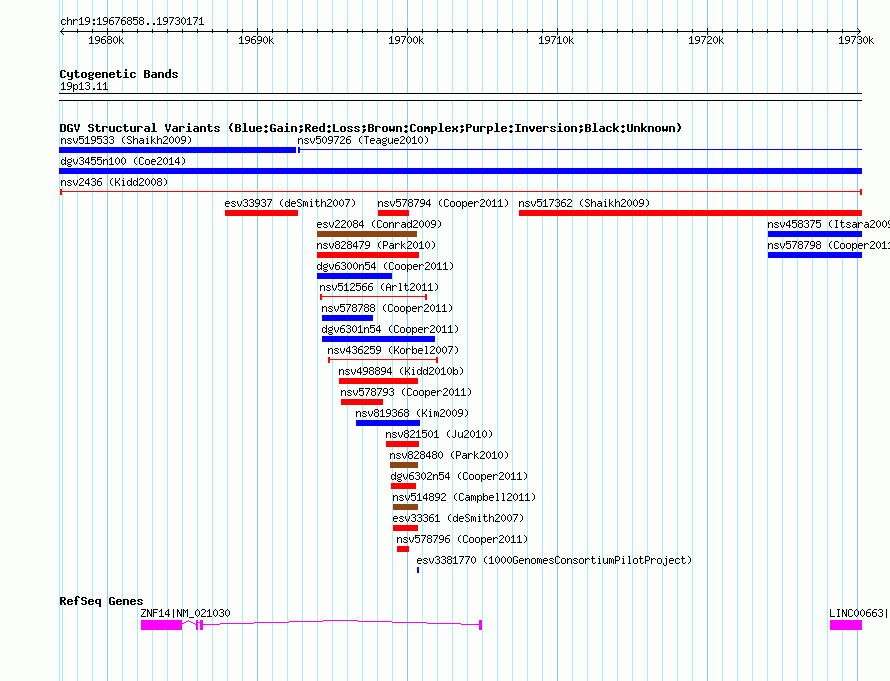The image size is (890, 681).
Task: Click the nsv821501 (Ju2010) variant label
Action: click(x=439, y=434)
